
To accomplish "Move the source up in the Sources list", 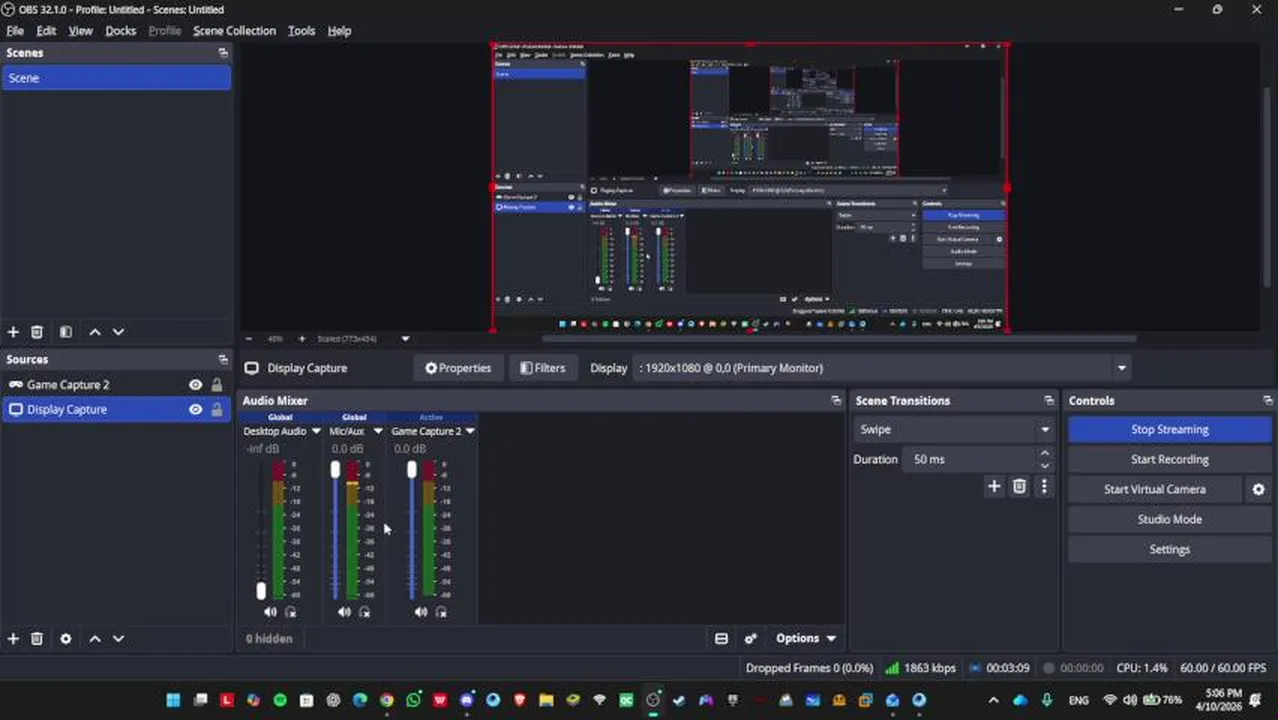I will coord(95,638).
